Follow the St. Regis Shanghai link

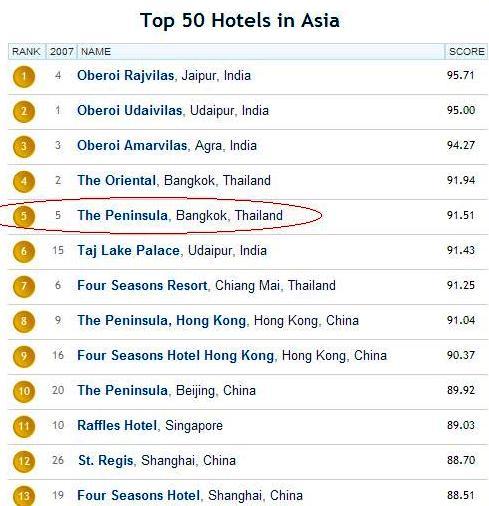[x=106, y=461]
